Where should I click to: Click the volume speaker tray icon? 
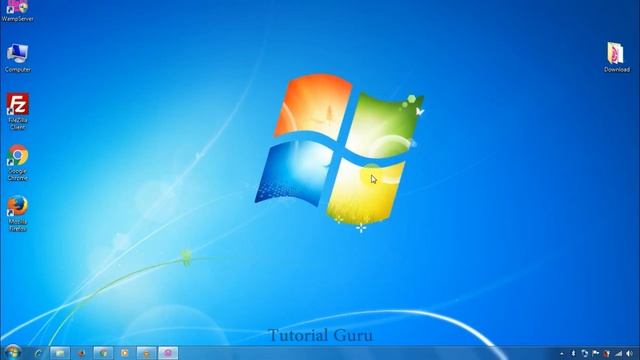pos(630,353)
